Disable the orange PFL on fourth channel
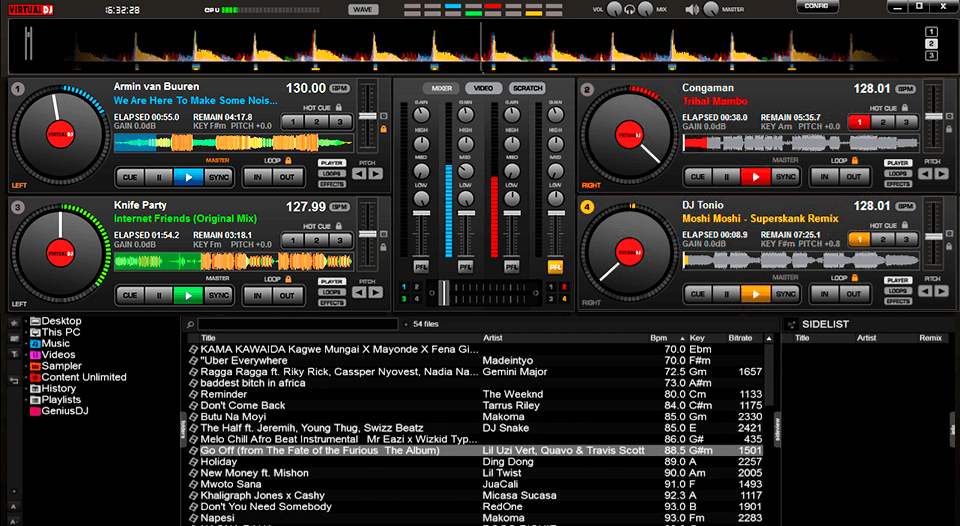This screenshot has height=526, width=960. [x=555, y=267]
